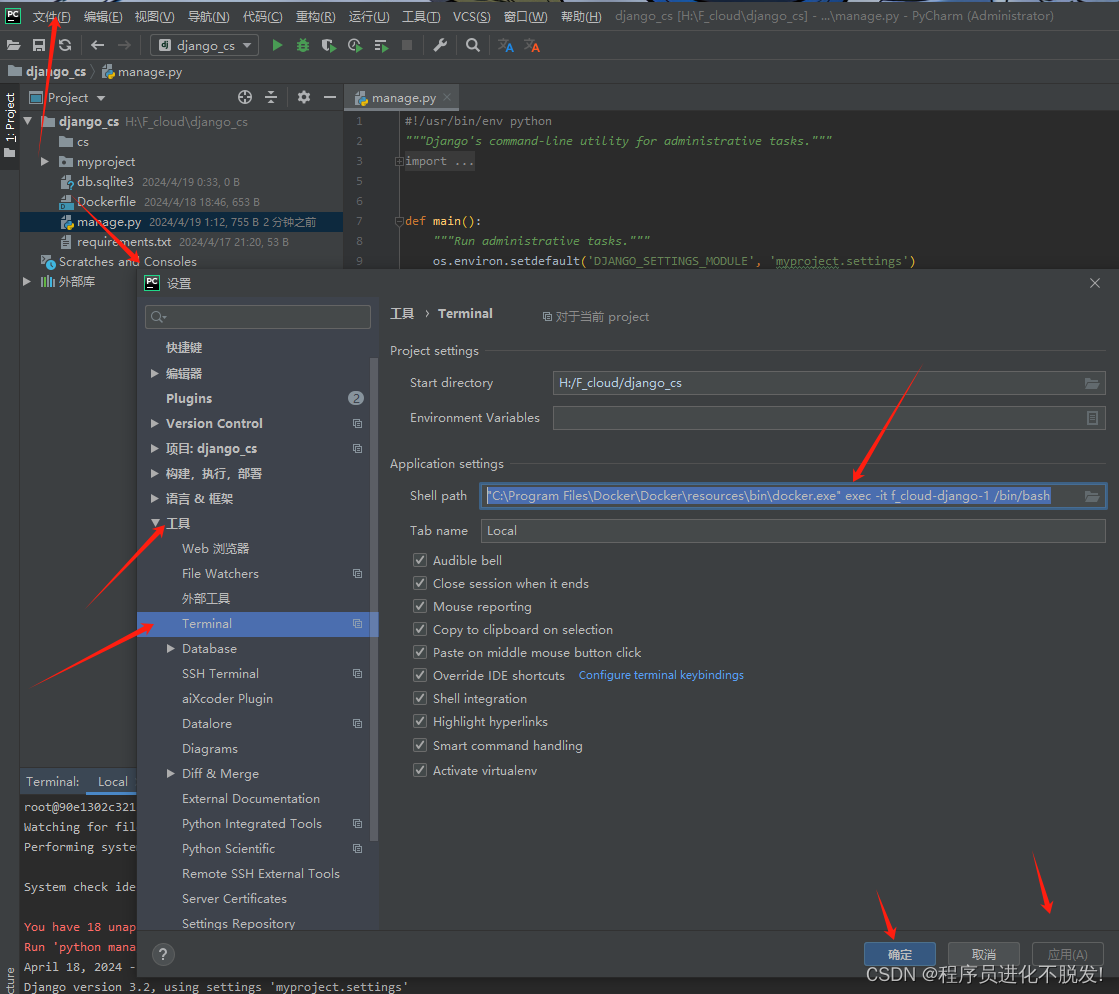This screenshot has width=1119, height=994.
Task: Open the 导航(N) menu
Action: point(208,16)
